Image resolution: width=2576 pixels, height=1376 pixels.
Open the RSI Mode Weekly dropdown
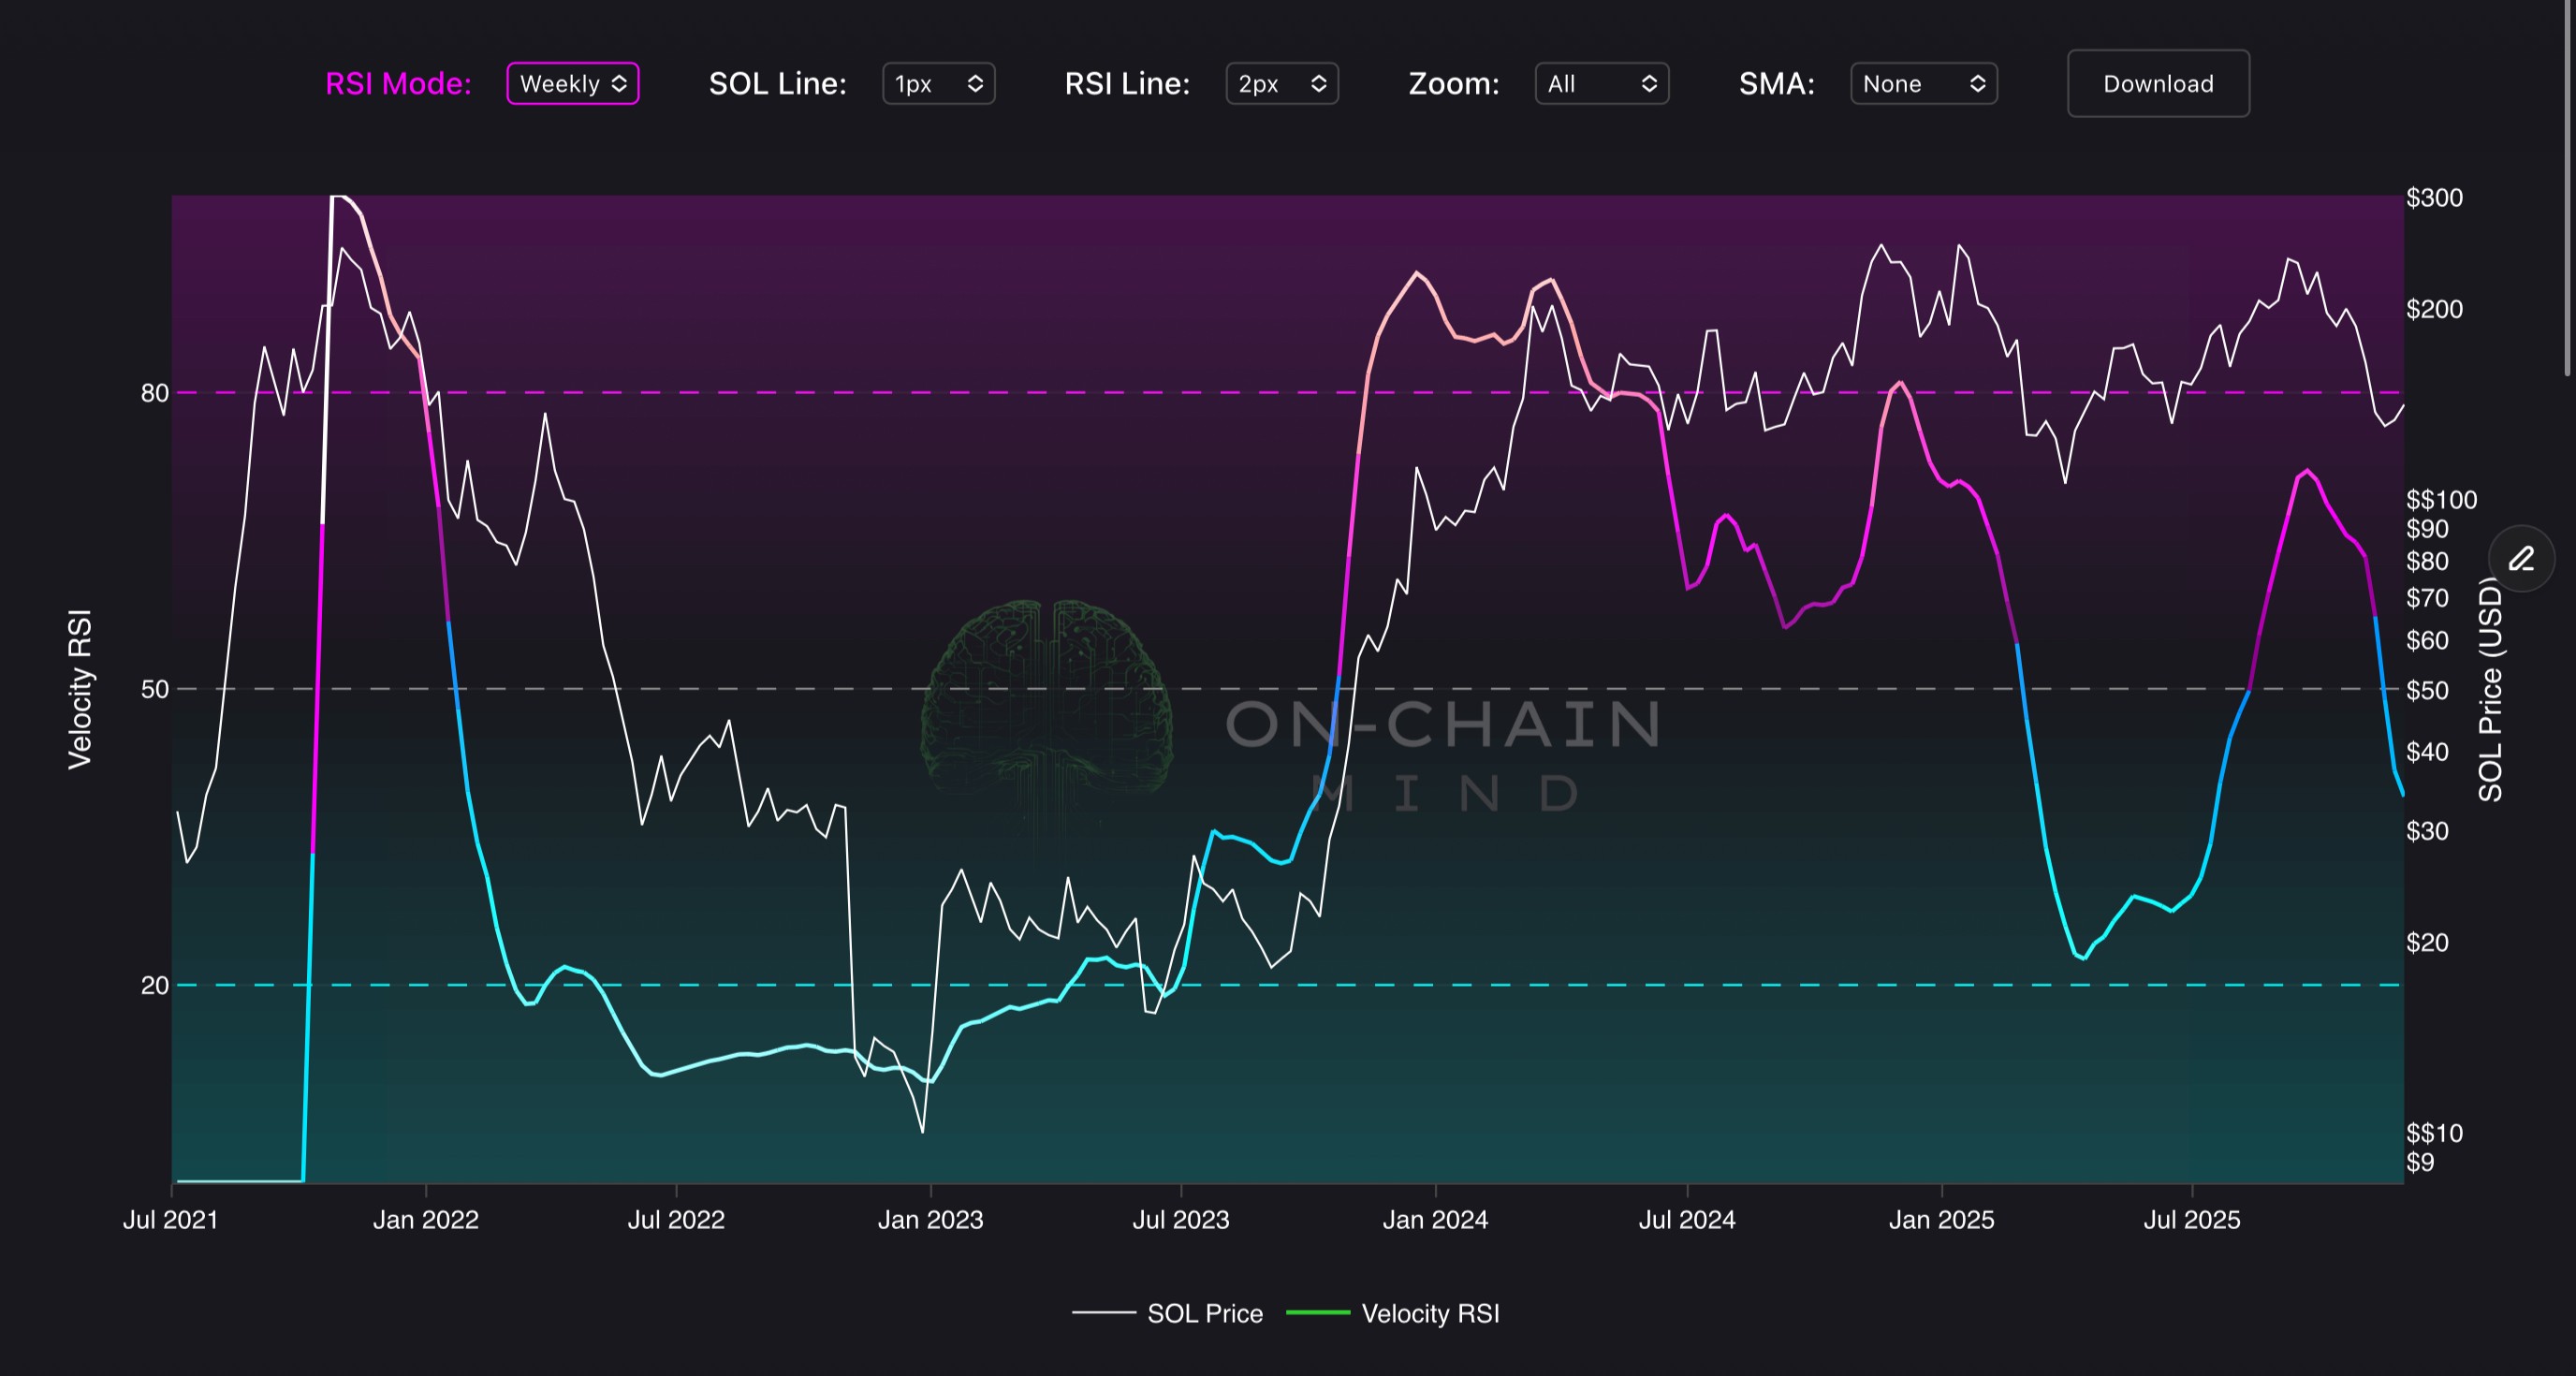pyautogui.click(x=572, y=84)
